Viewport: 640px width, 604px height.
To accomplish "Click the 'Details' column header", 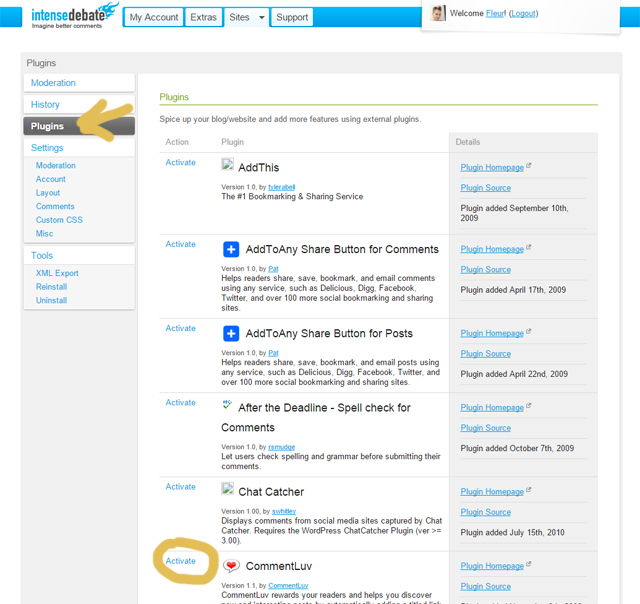I will point(468,142).
